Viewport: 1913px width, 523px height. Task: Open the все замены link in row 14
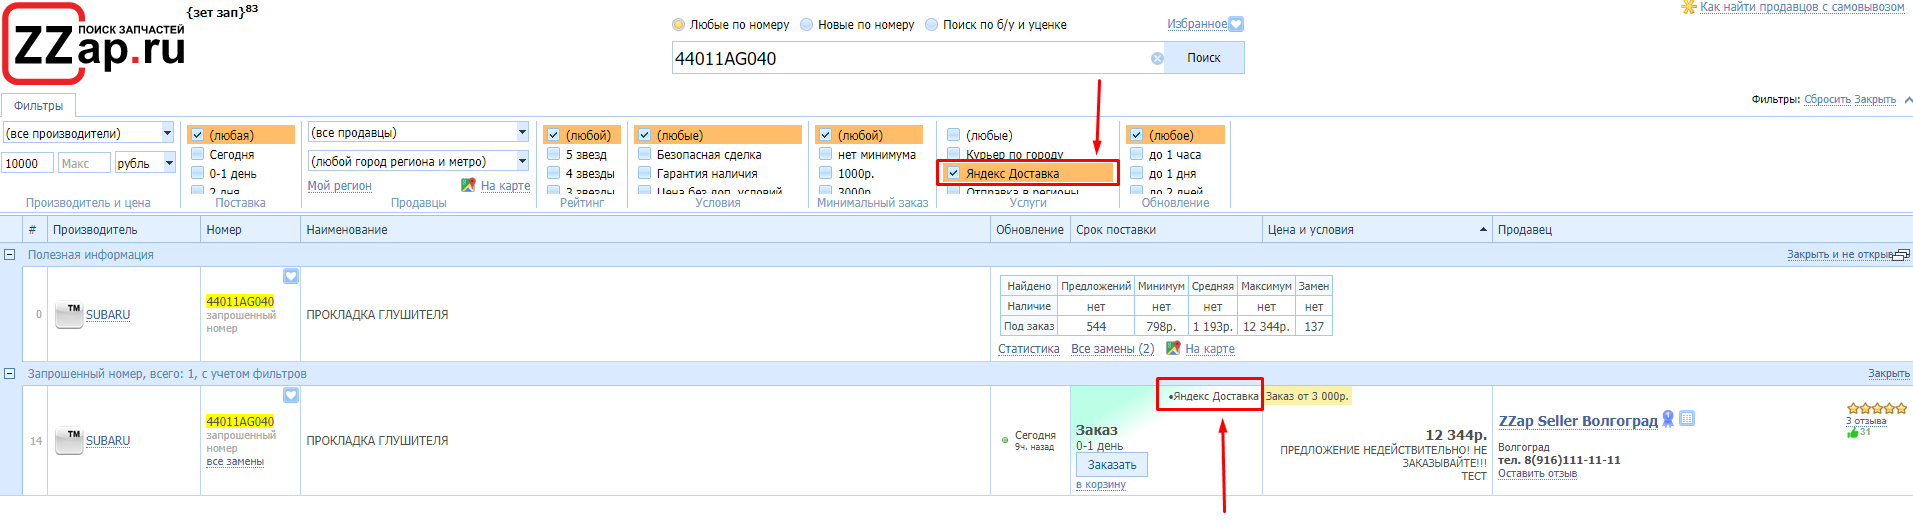coord(235,462)
